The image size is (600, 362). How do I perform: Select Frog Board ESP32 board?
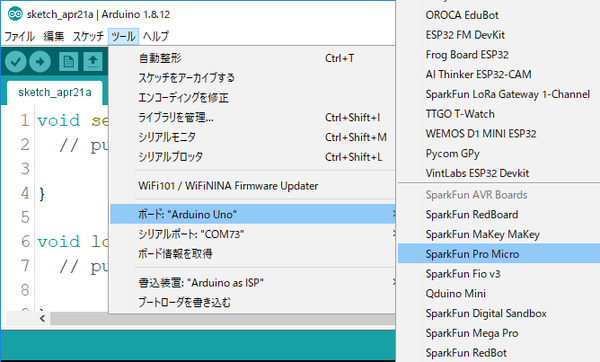coord(499,55)
